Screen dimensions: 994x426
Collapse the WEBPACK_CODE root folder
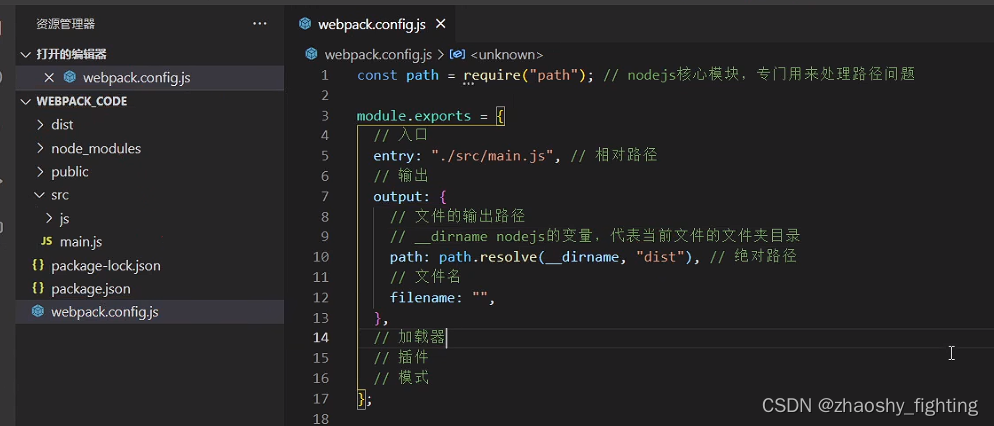point(25,101)
